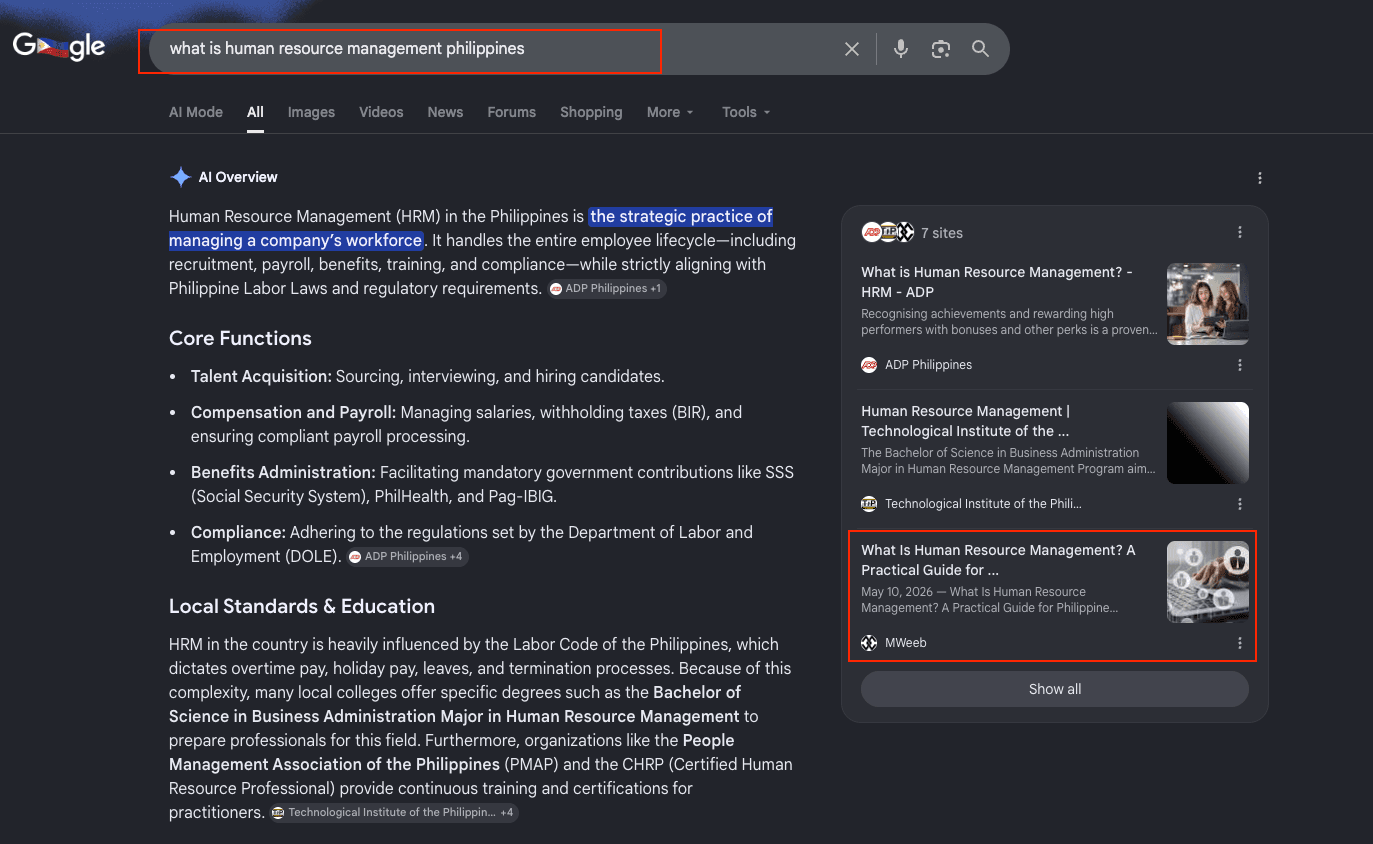Click the Google logo

click(59, 47)
